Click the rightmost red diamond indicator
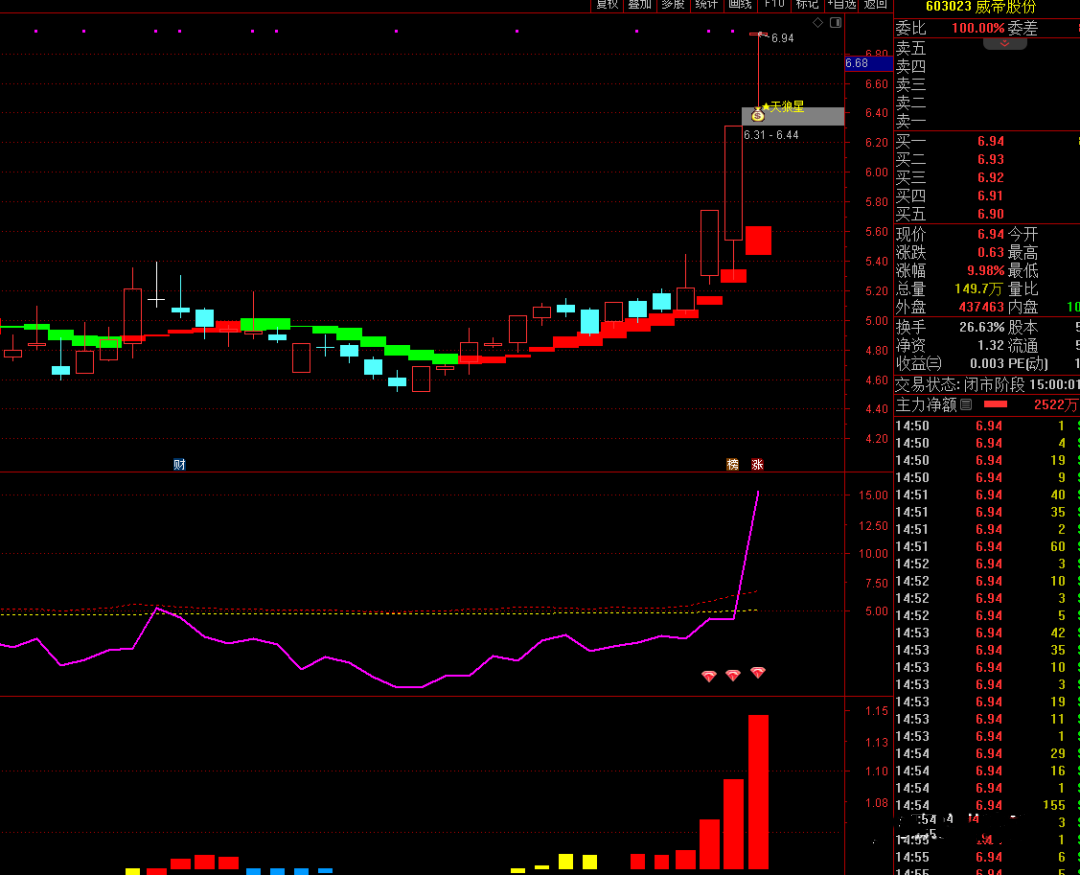1080x875 pixels. coord(758,673)
